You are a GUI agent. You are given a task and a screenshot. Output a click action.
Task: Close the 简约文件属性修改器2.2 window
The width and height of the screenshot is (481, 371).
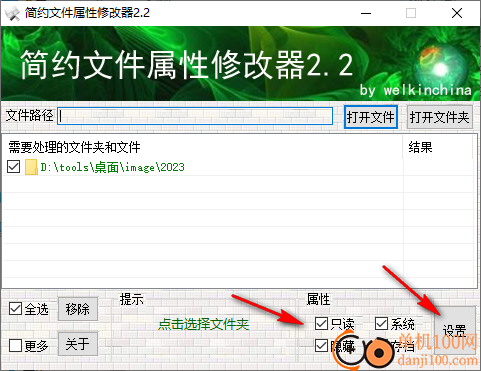coord(457,13)
